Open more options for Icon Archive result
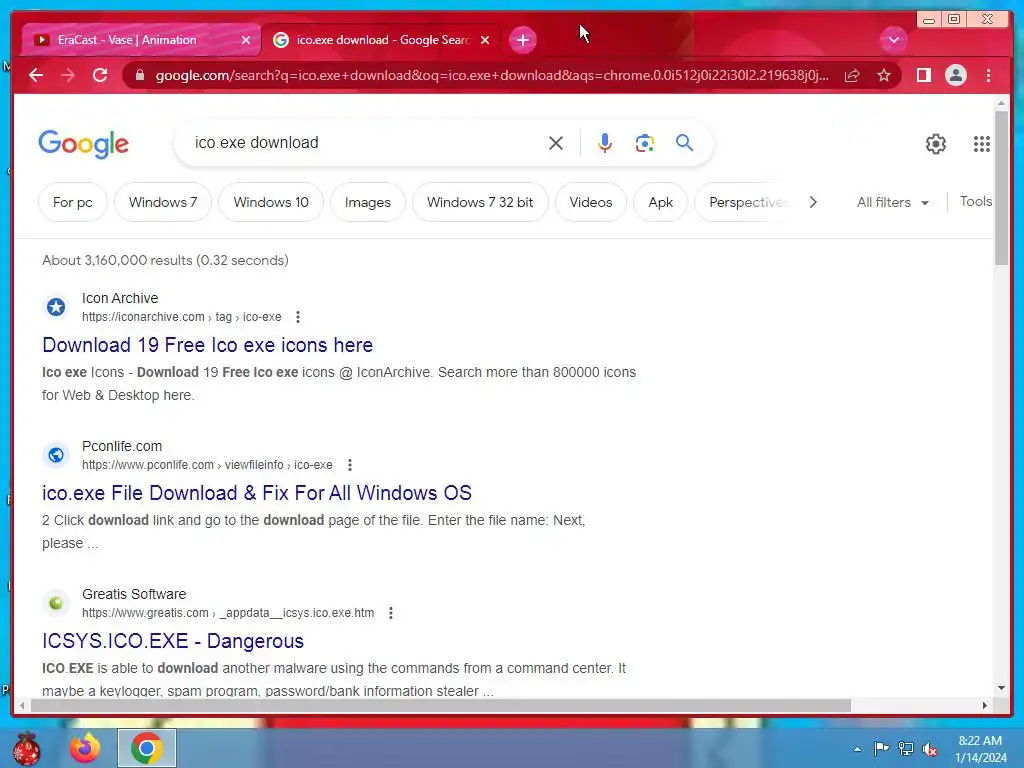The width and height of the screenshot is (1024, 768). pos(298,317)
